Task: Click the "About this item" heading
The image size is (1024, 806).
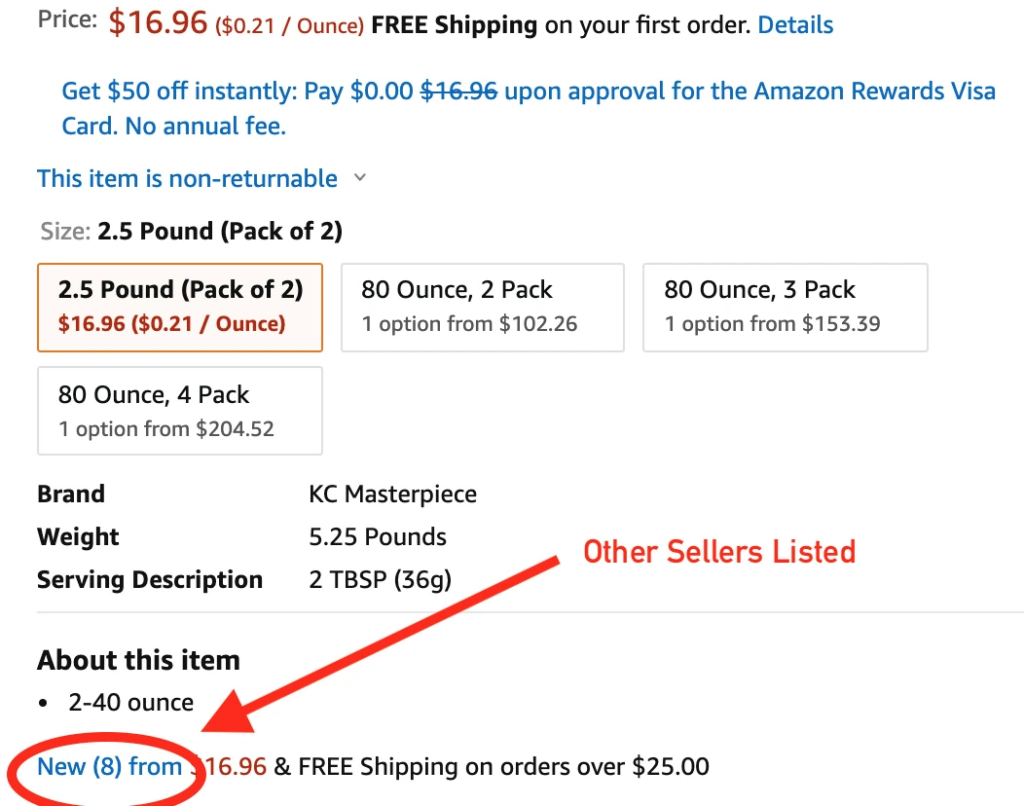Action: [x=138, y=660]
